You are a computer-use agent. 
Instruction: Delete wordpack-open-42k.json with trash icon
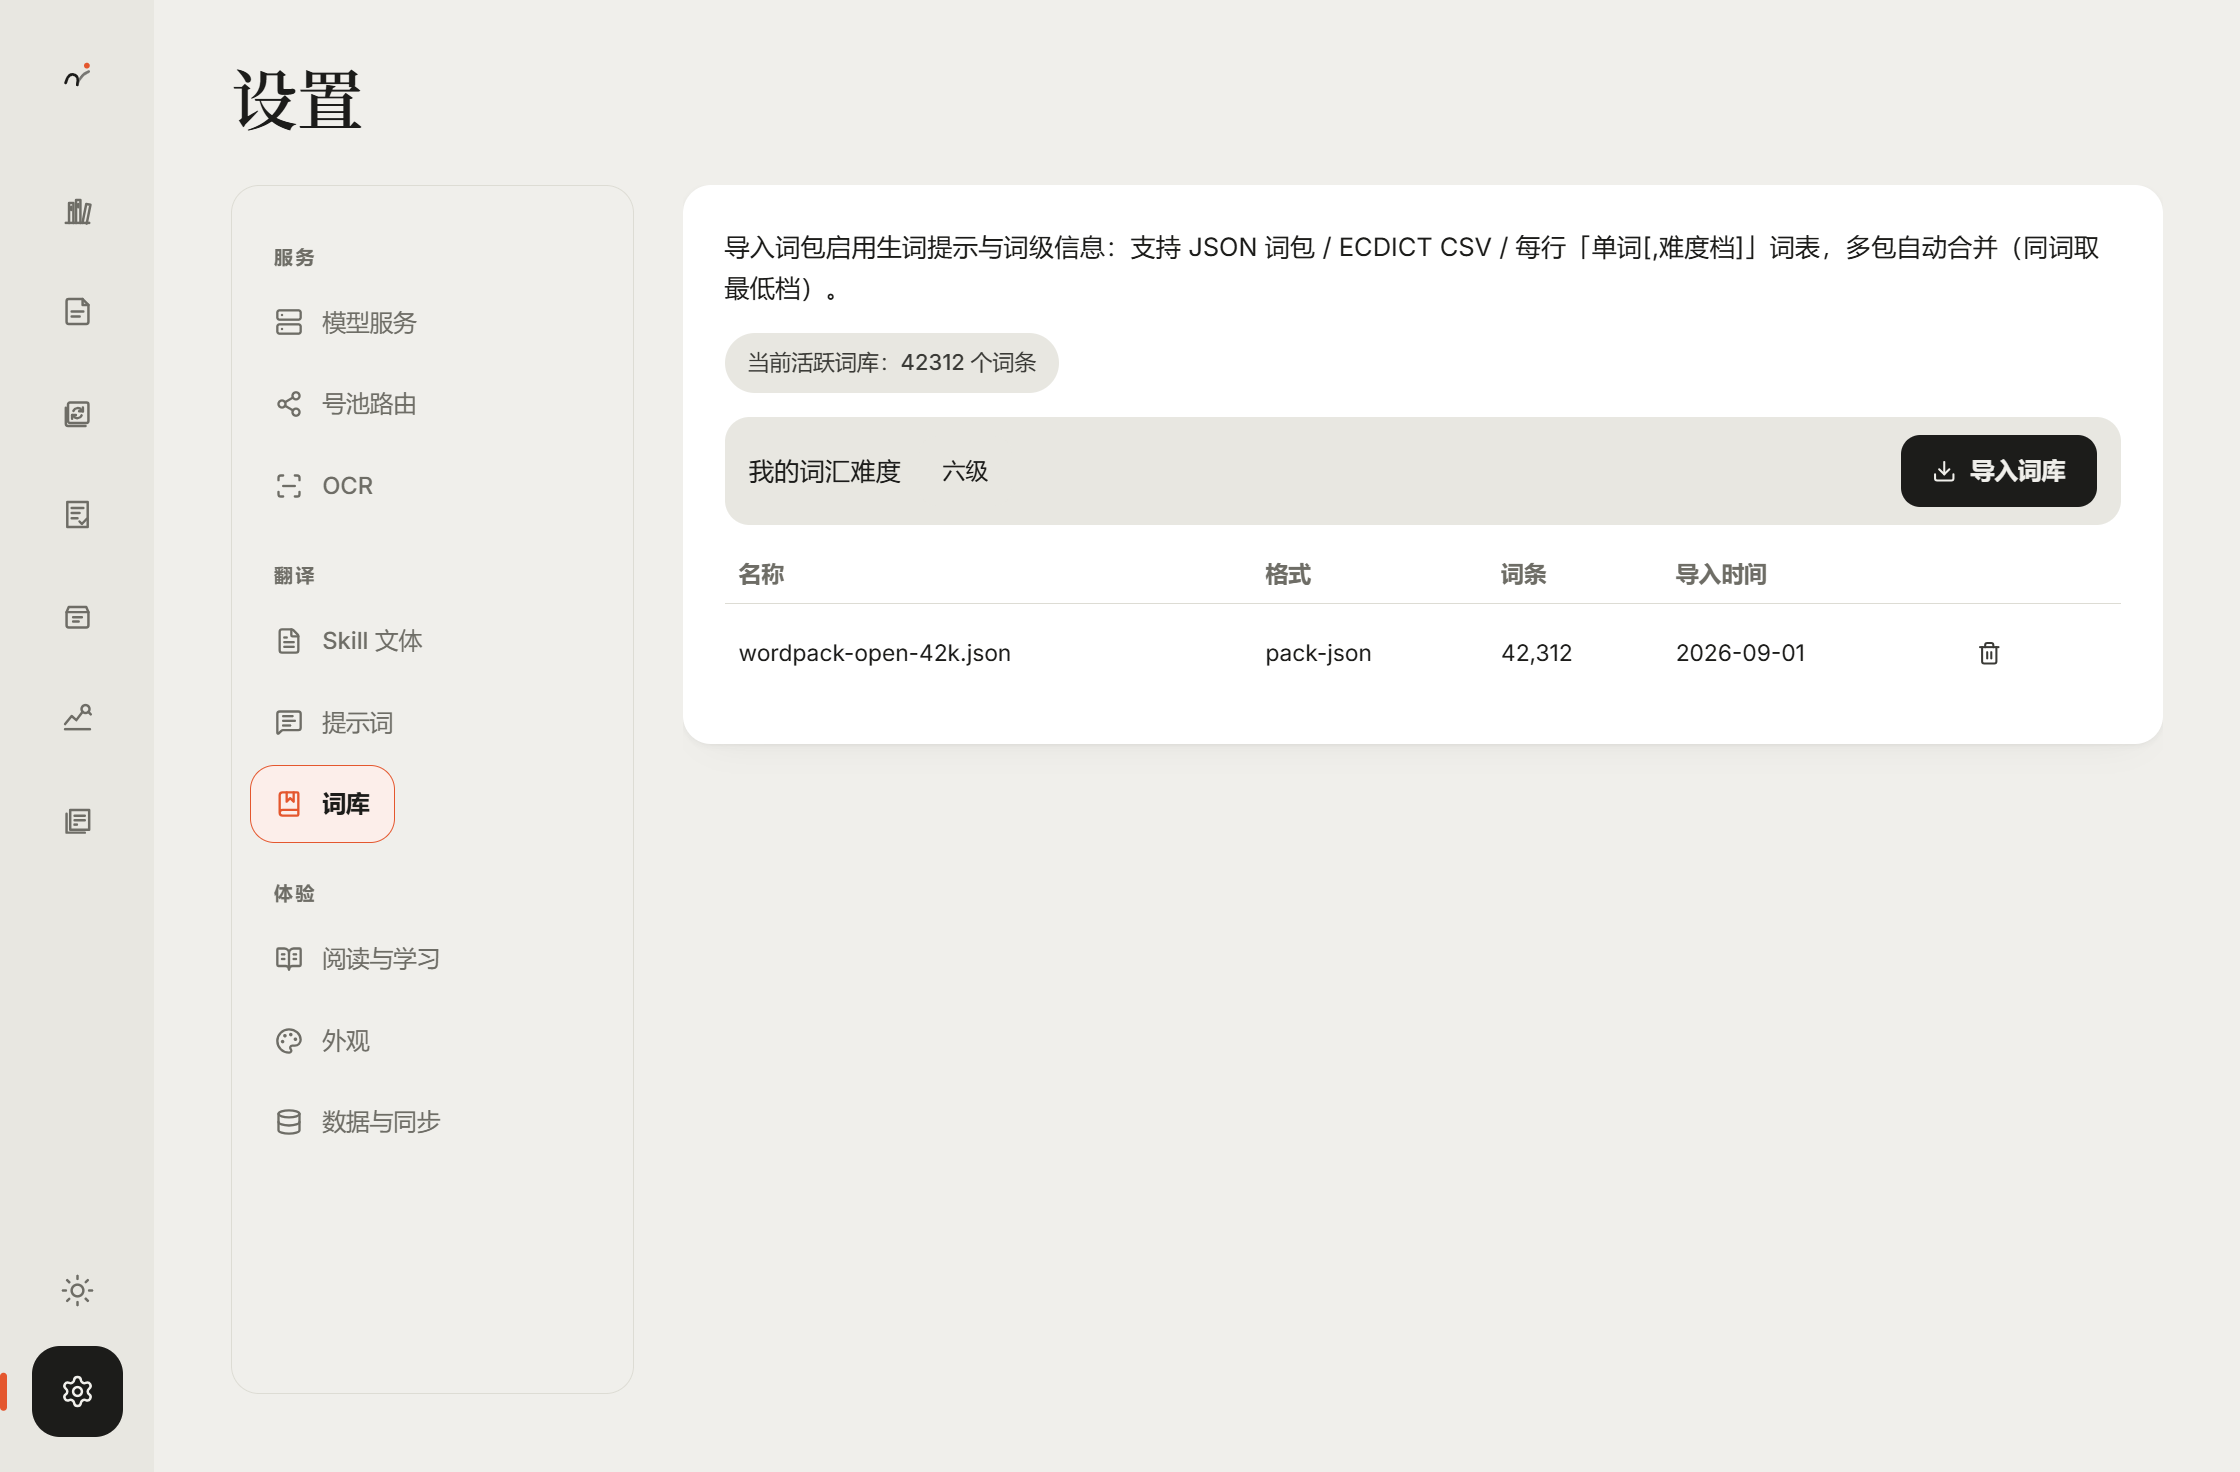point(1988,653)
